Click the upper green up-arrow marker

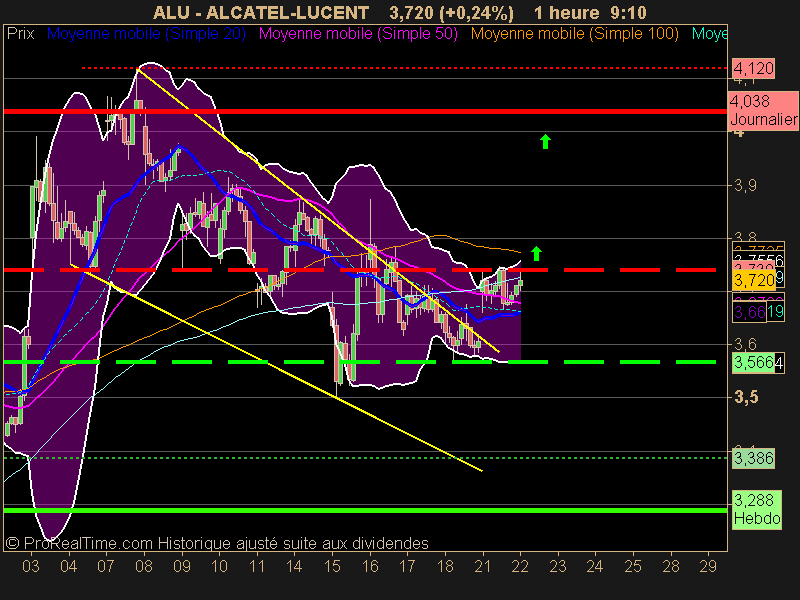pos(545,141)
